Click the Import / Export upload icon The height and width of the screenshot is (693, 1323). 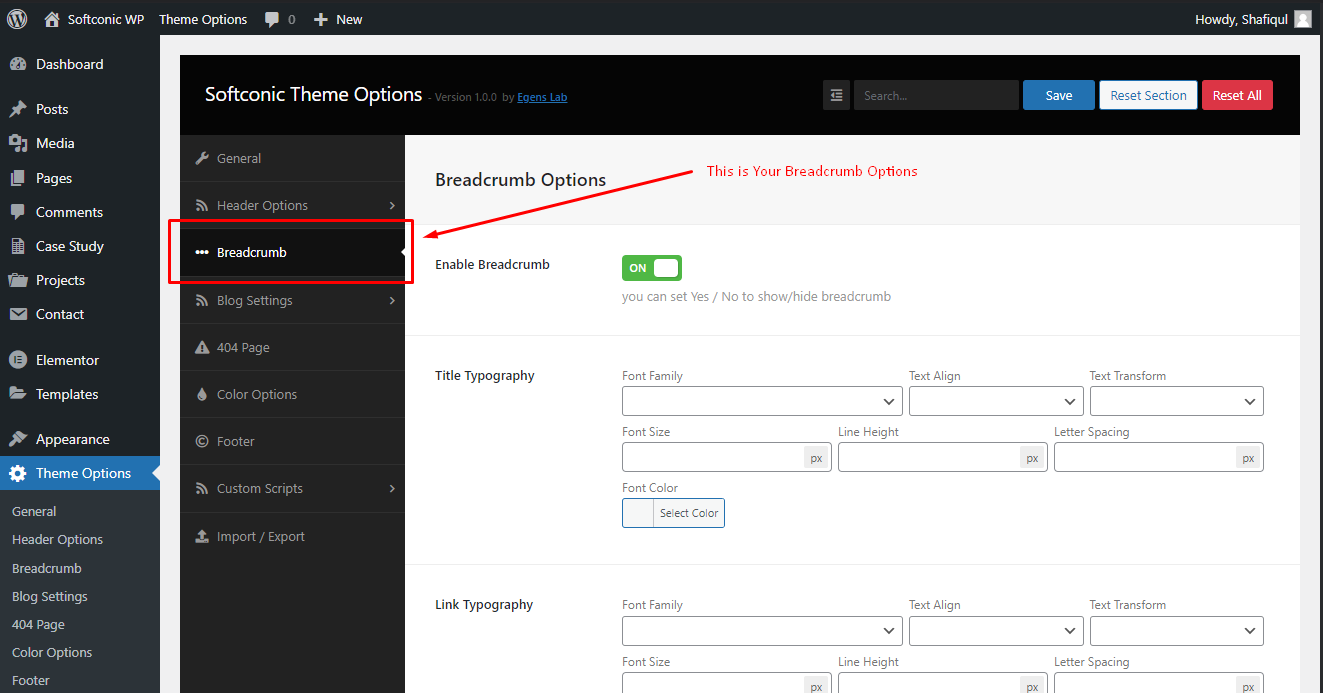click(x=202, y=536)
